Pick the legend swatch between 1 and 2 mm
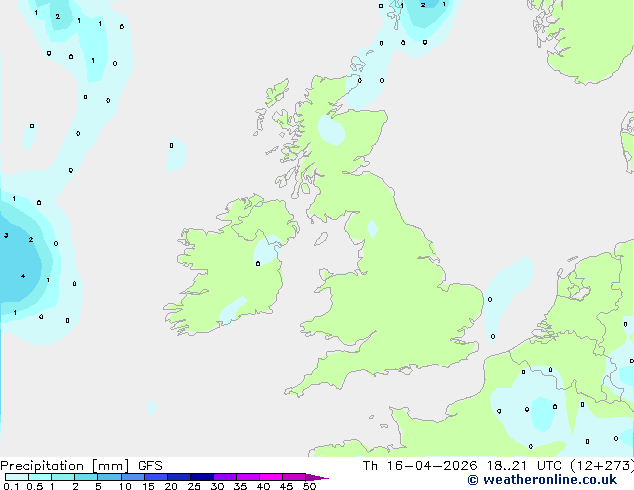Image resolution: width=634 pixels, height=490 pixels. (63, 477)
